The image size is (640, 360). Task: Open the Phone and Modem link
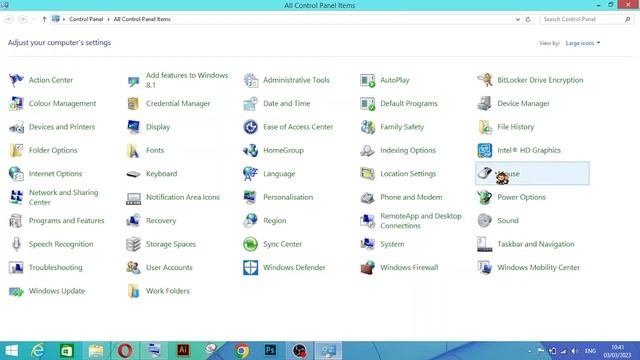pos(411,197)
